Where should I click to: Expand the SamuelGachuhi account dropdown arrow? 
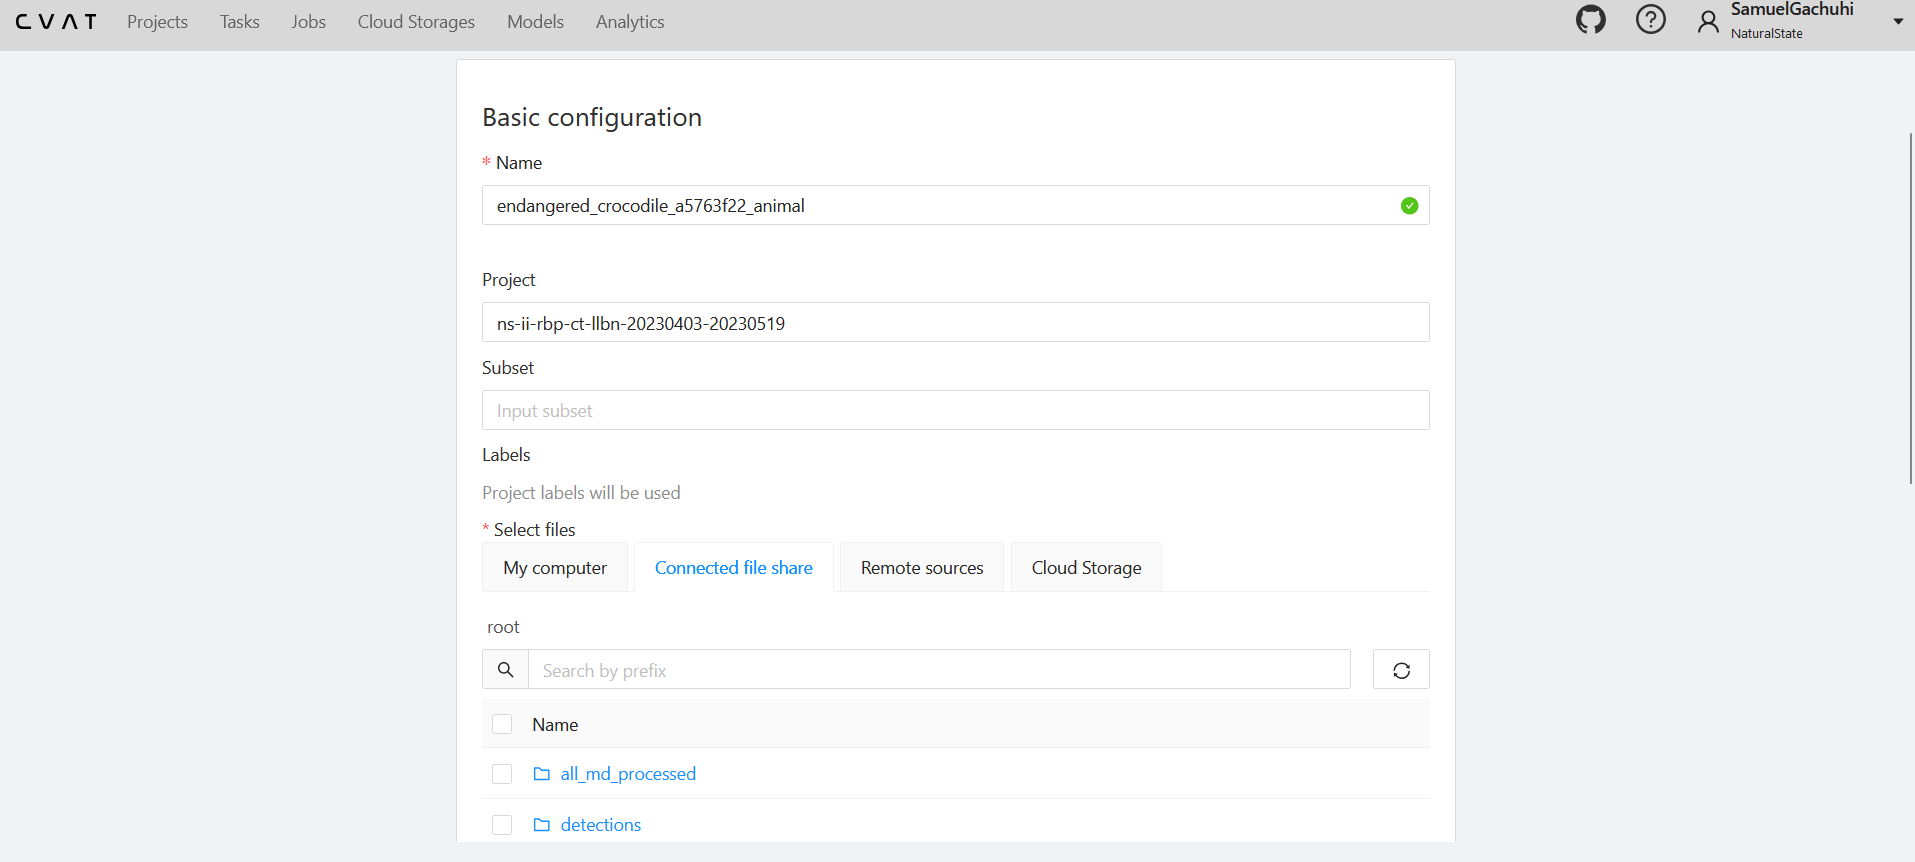(x=1897, y=21)
